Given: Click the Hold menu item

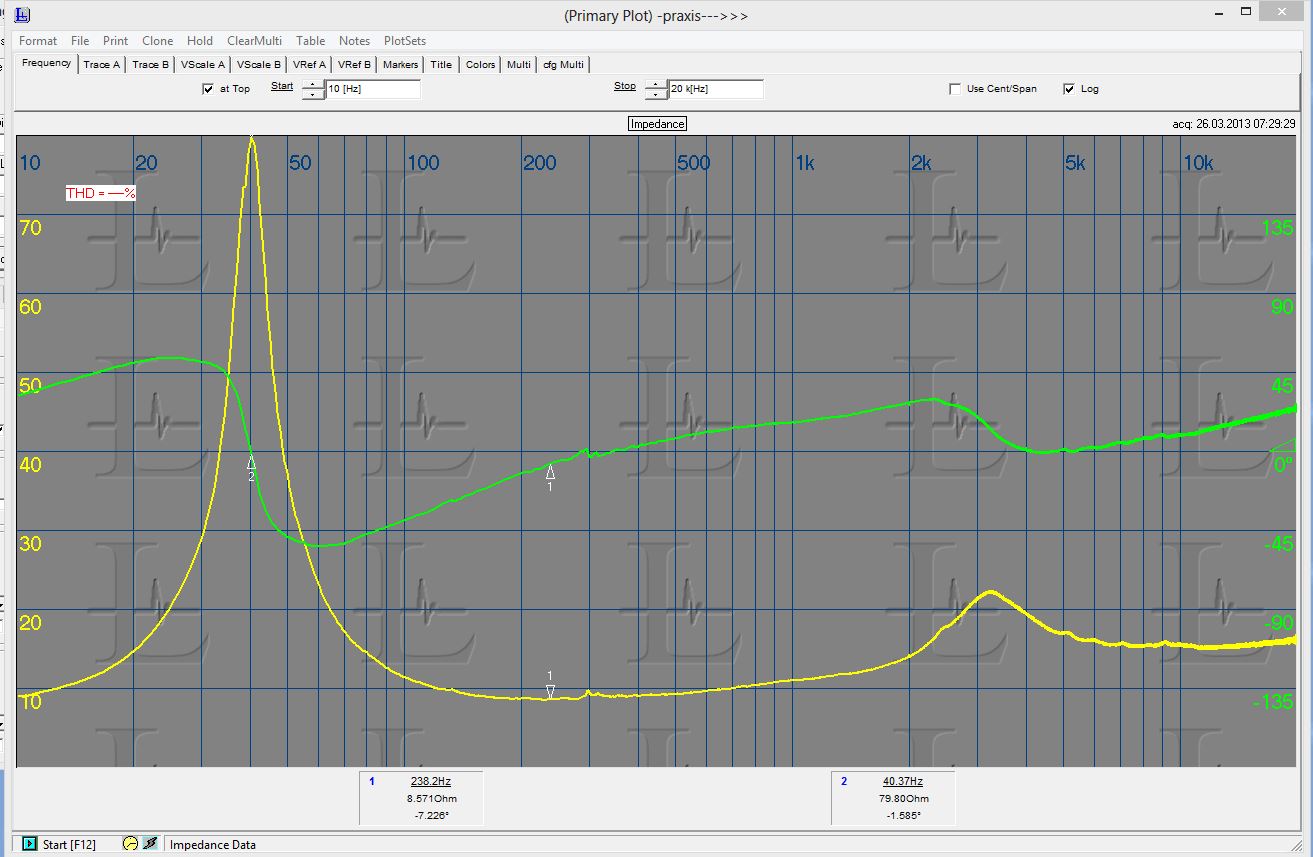Looking at the screenshot, I should point(200,41).
